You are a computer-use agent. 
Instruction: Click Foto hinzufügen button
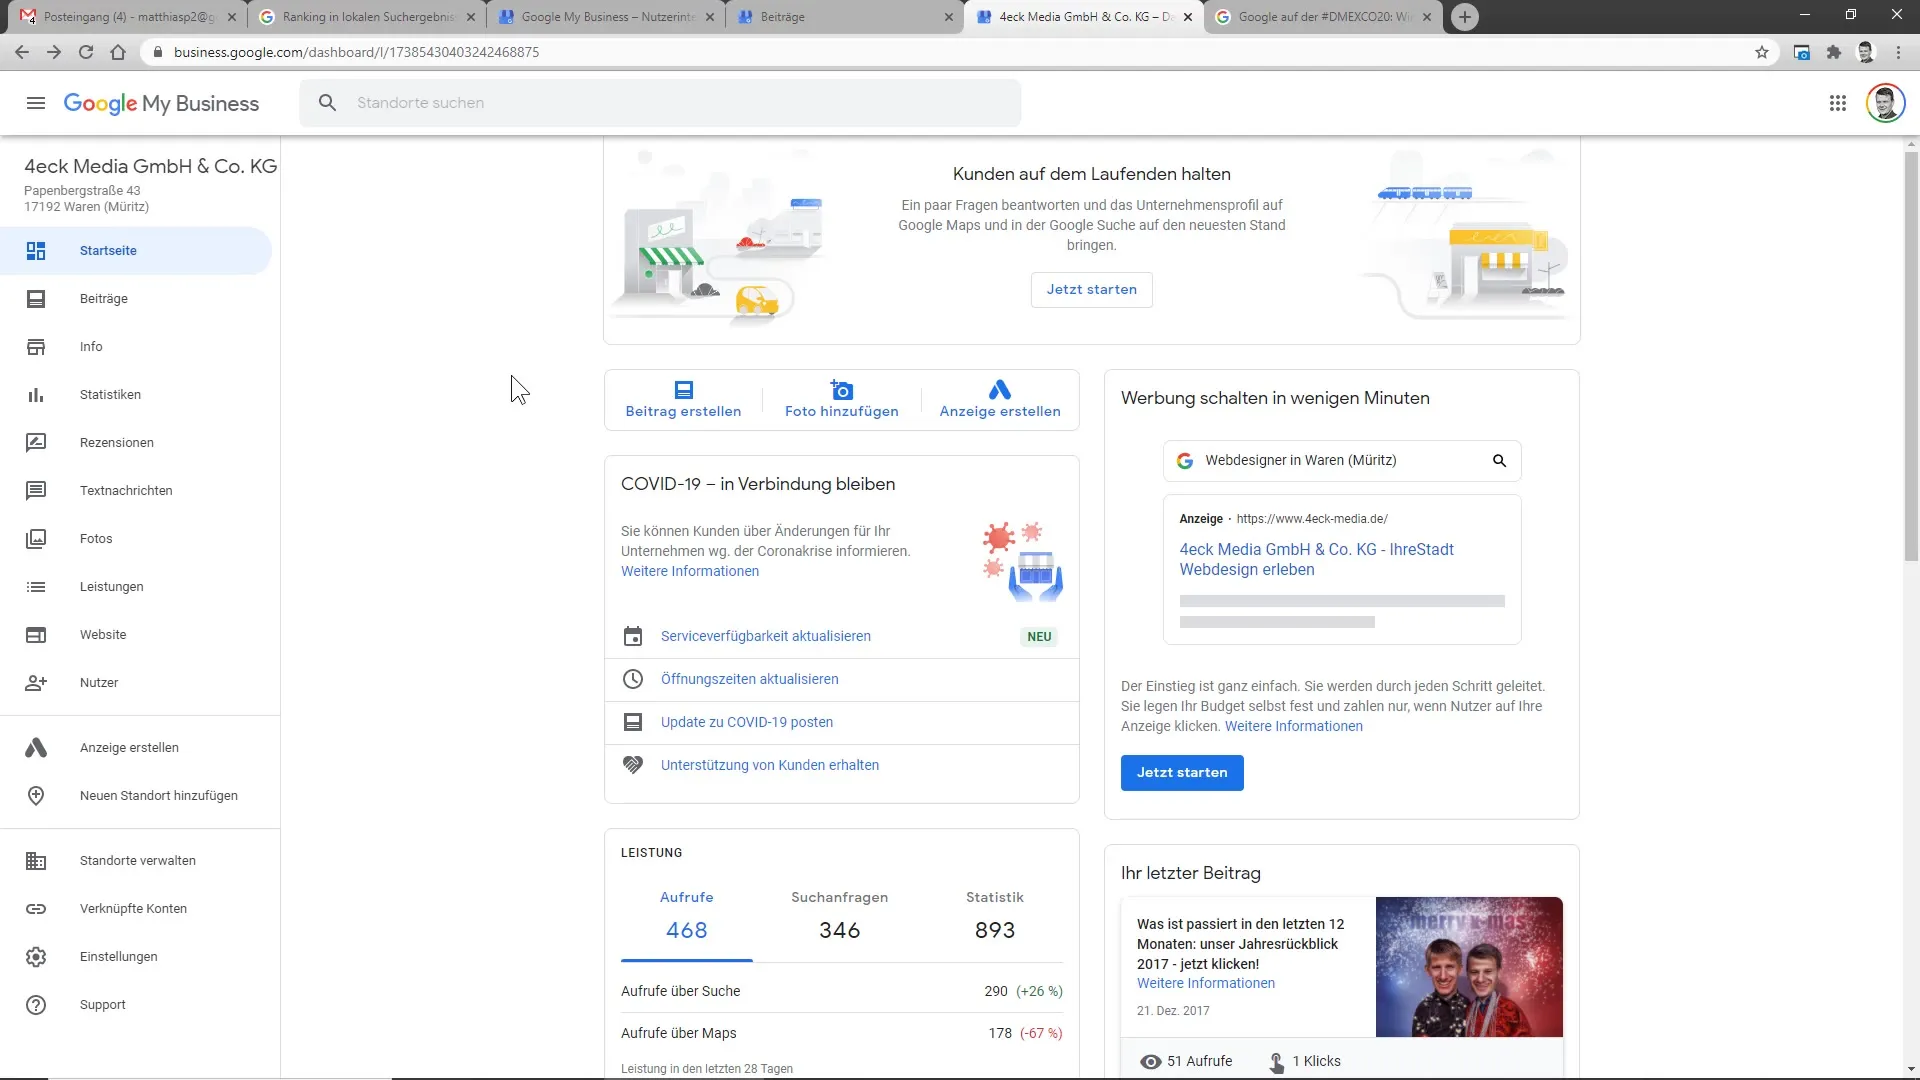842,400
